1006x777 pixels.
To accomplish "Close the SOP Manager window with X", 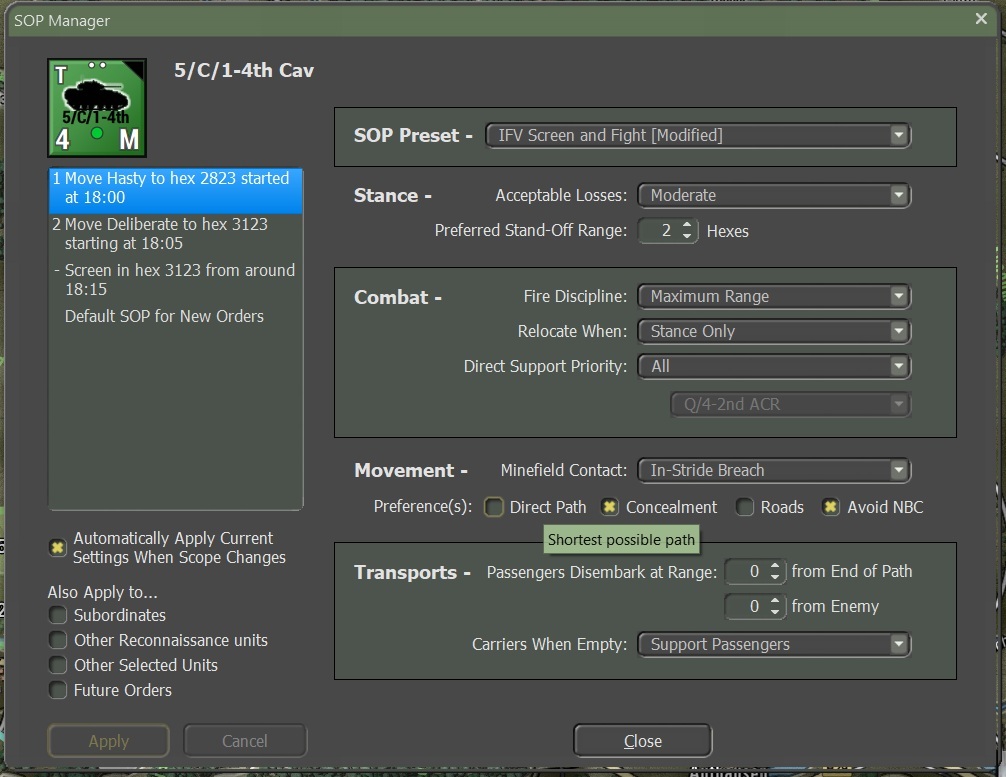I will [x=980, y=19].
